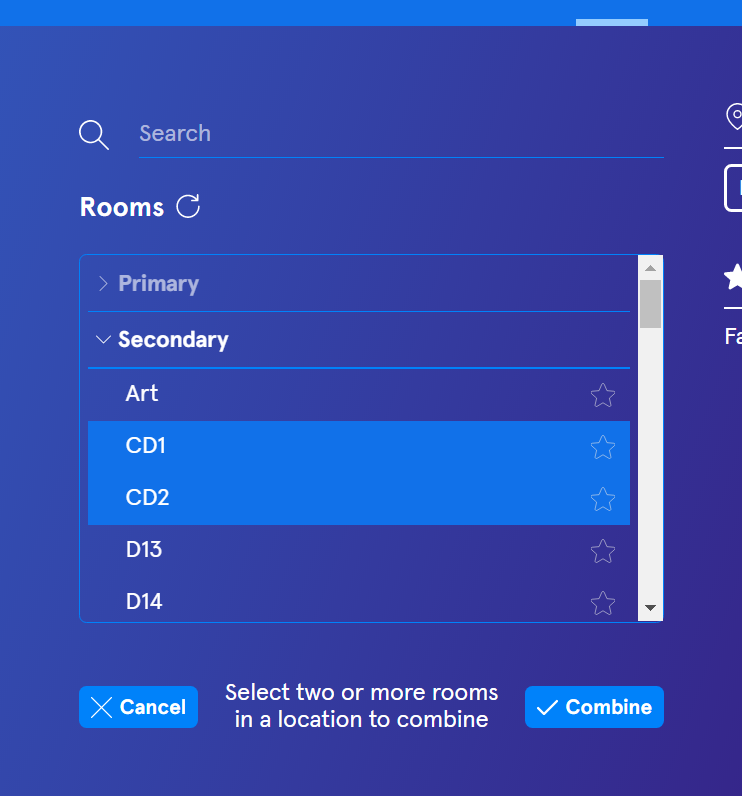The height and width of the screenshot is (796, 742).
Task: Click the search magnifier icon
Action: coord(94,135)
